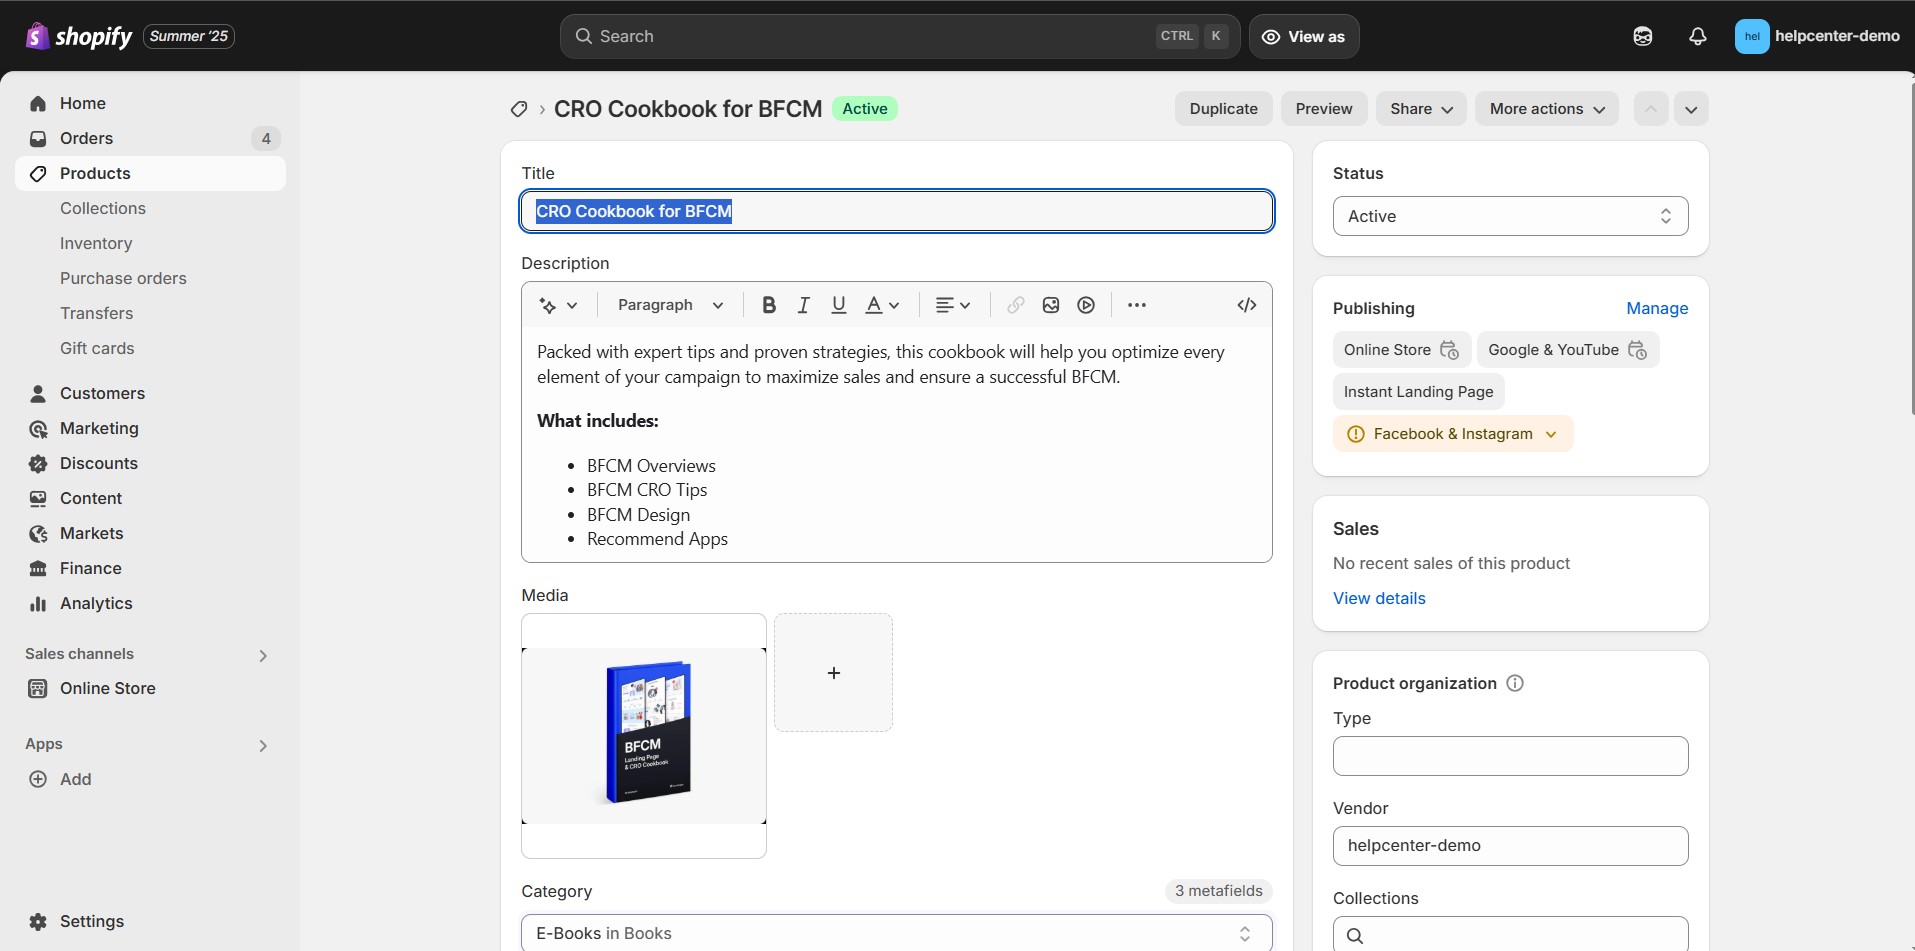Viewport: 1915px width, 951px height.
Task: Insert an image into the description
Action: (1050, 305)
